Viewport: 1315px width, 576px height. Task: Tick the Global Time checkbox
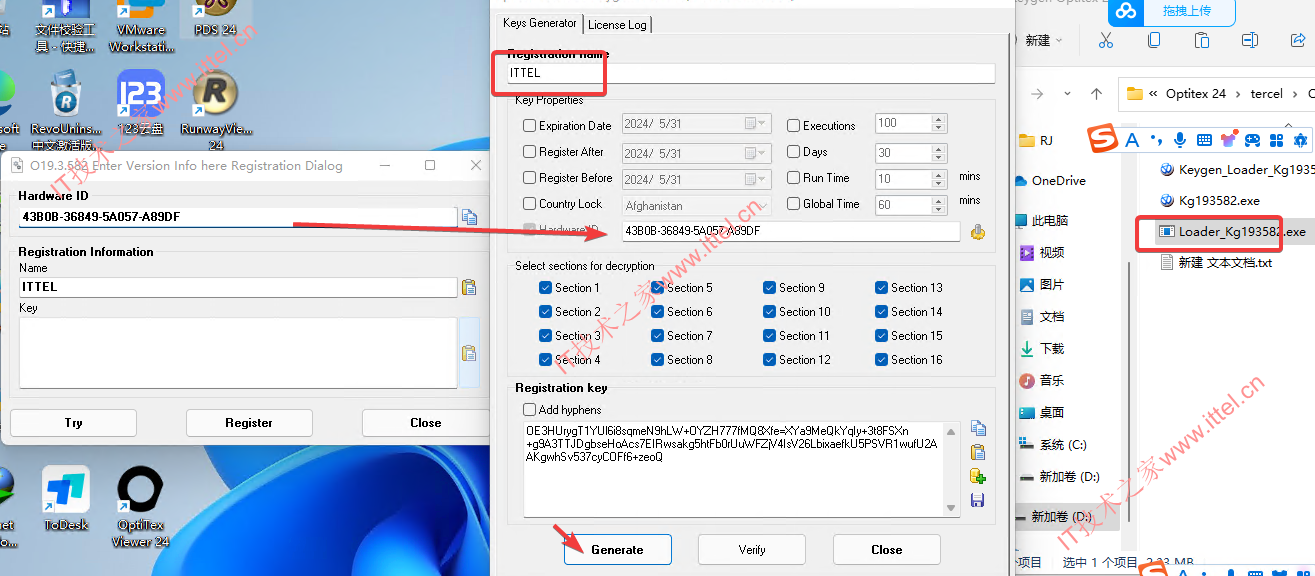coord(794,204)
